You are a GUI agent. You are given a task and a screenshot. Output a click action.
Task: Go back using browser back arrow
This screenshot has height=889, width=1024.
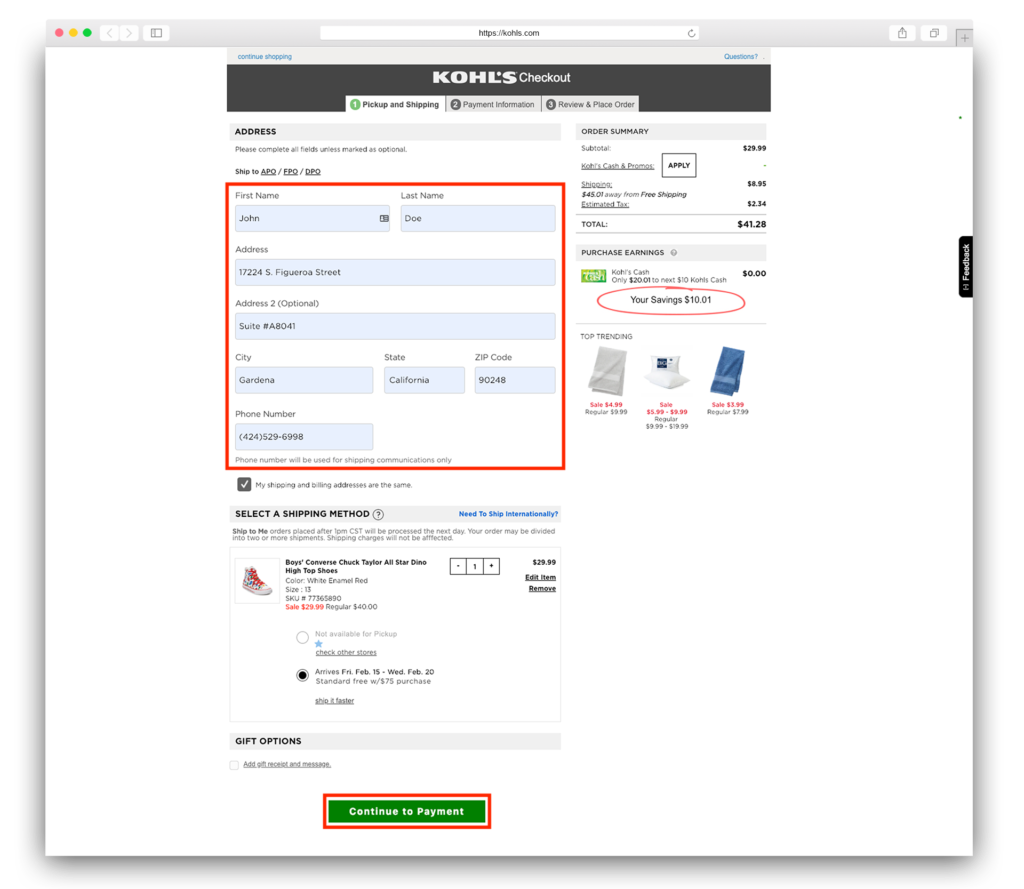pos(110,33)
